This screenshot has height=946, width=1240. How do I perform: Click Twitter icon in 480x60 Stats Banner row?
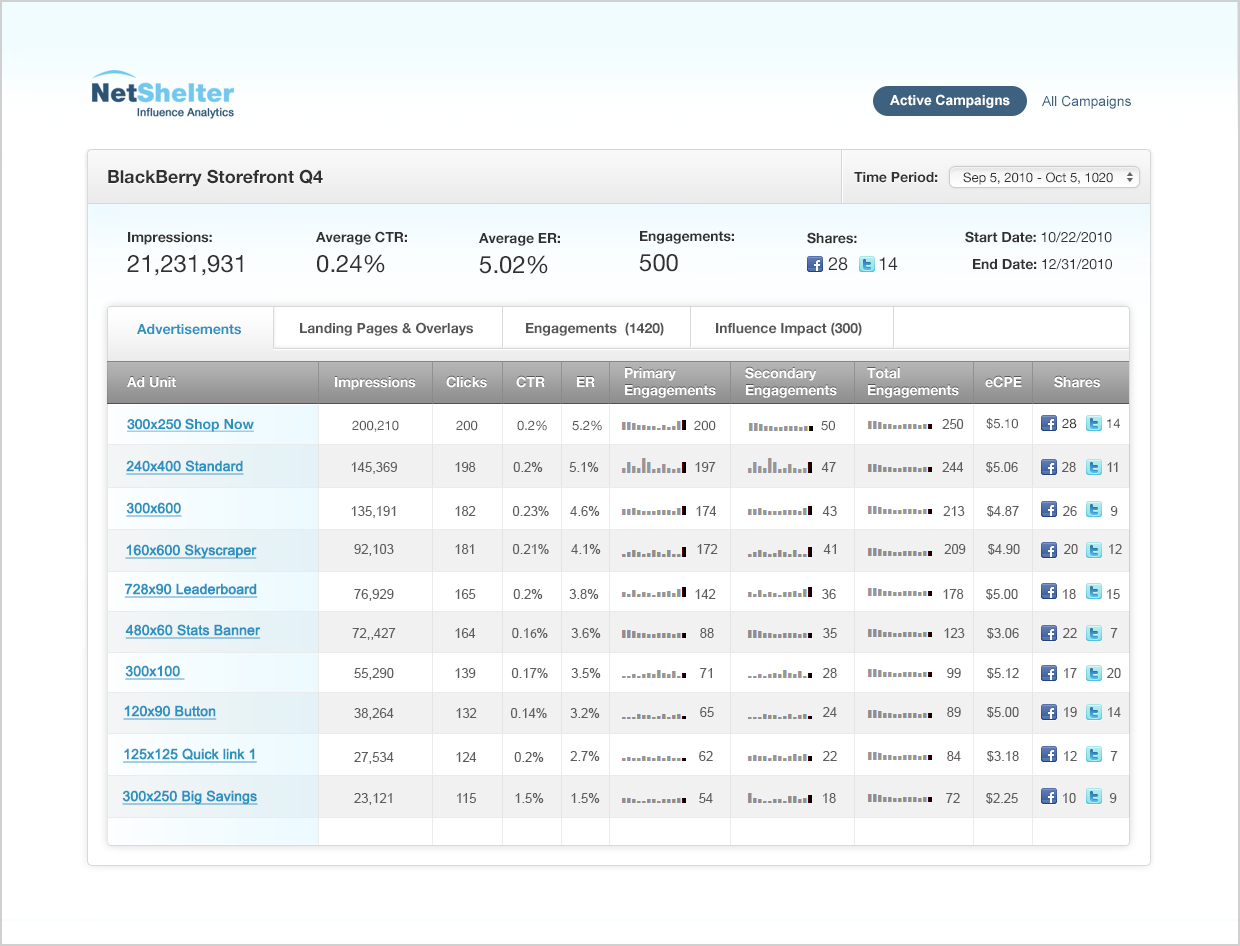pos(1094,633)
